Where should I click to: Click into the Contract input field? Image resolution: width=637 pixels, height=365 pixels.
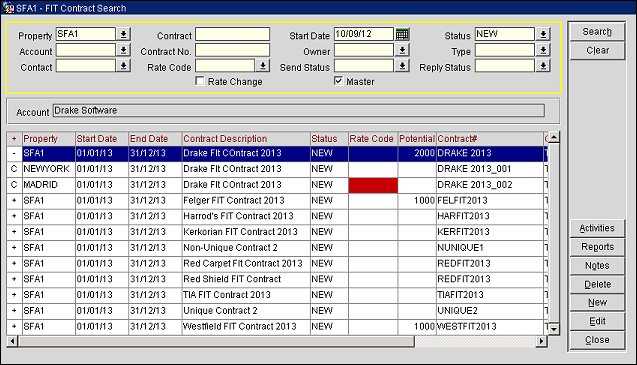(232, 34)
